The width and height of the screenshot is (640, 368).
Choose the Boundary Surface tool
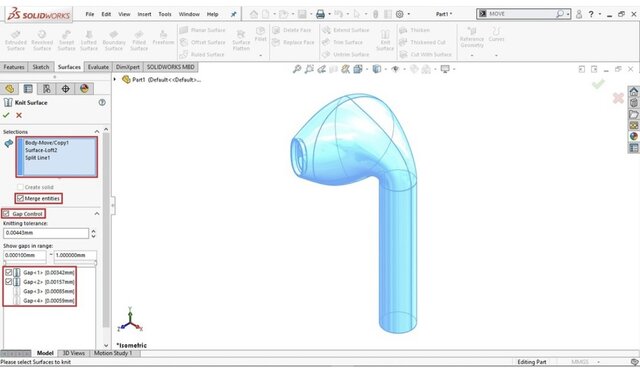pos(114,40)
